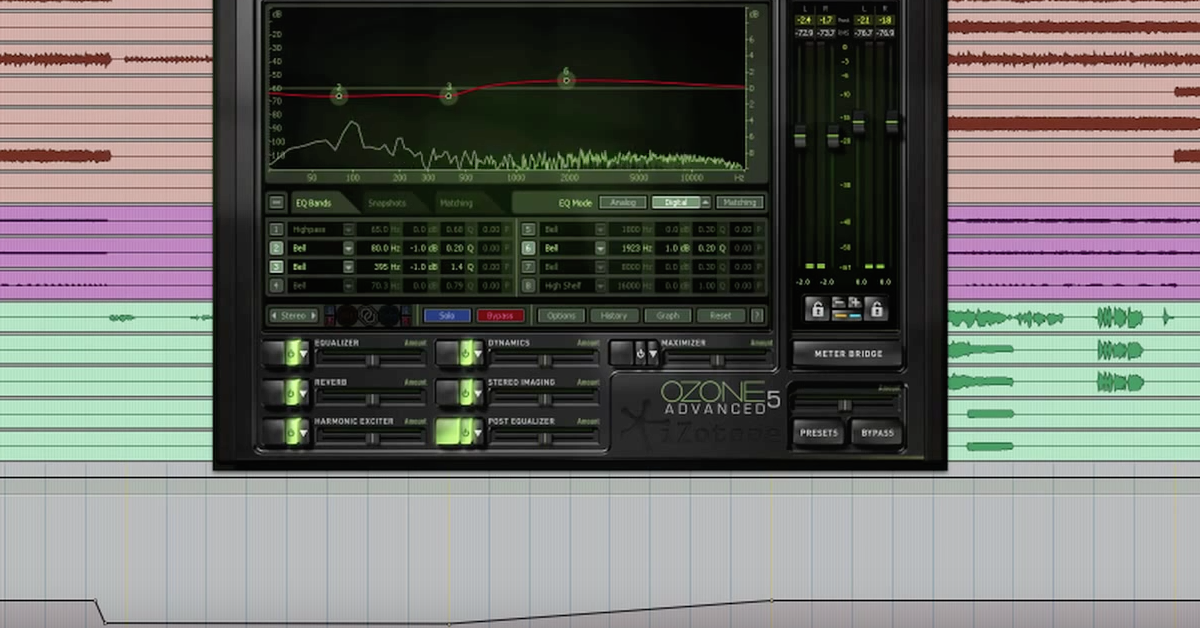This screenshot has width=1200, height=628.
Task: Open band 5 Bell filter type dropdown
Action: (600, 229)
